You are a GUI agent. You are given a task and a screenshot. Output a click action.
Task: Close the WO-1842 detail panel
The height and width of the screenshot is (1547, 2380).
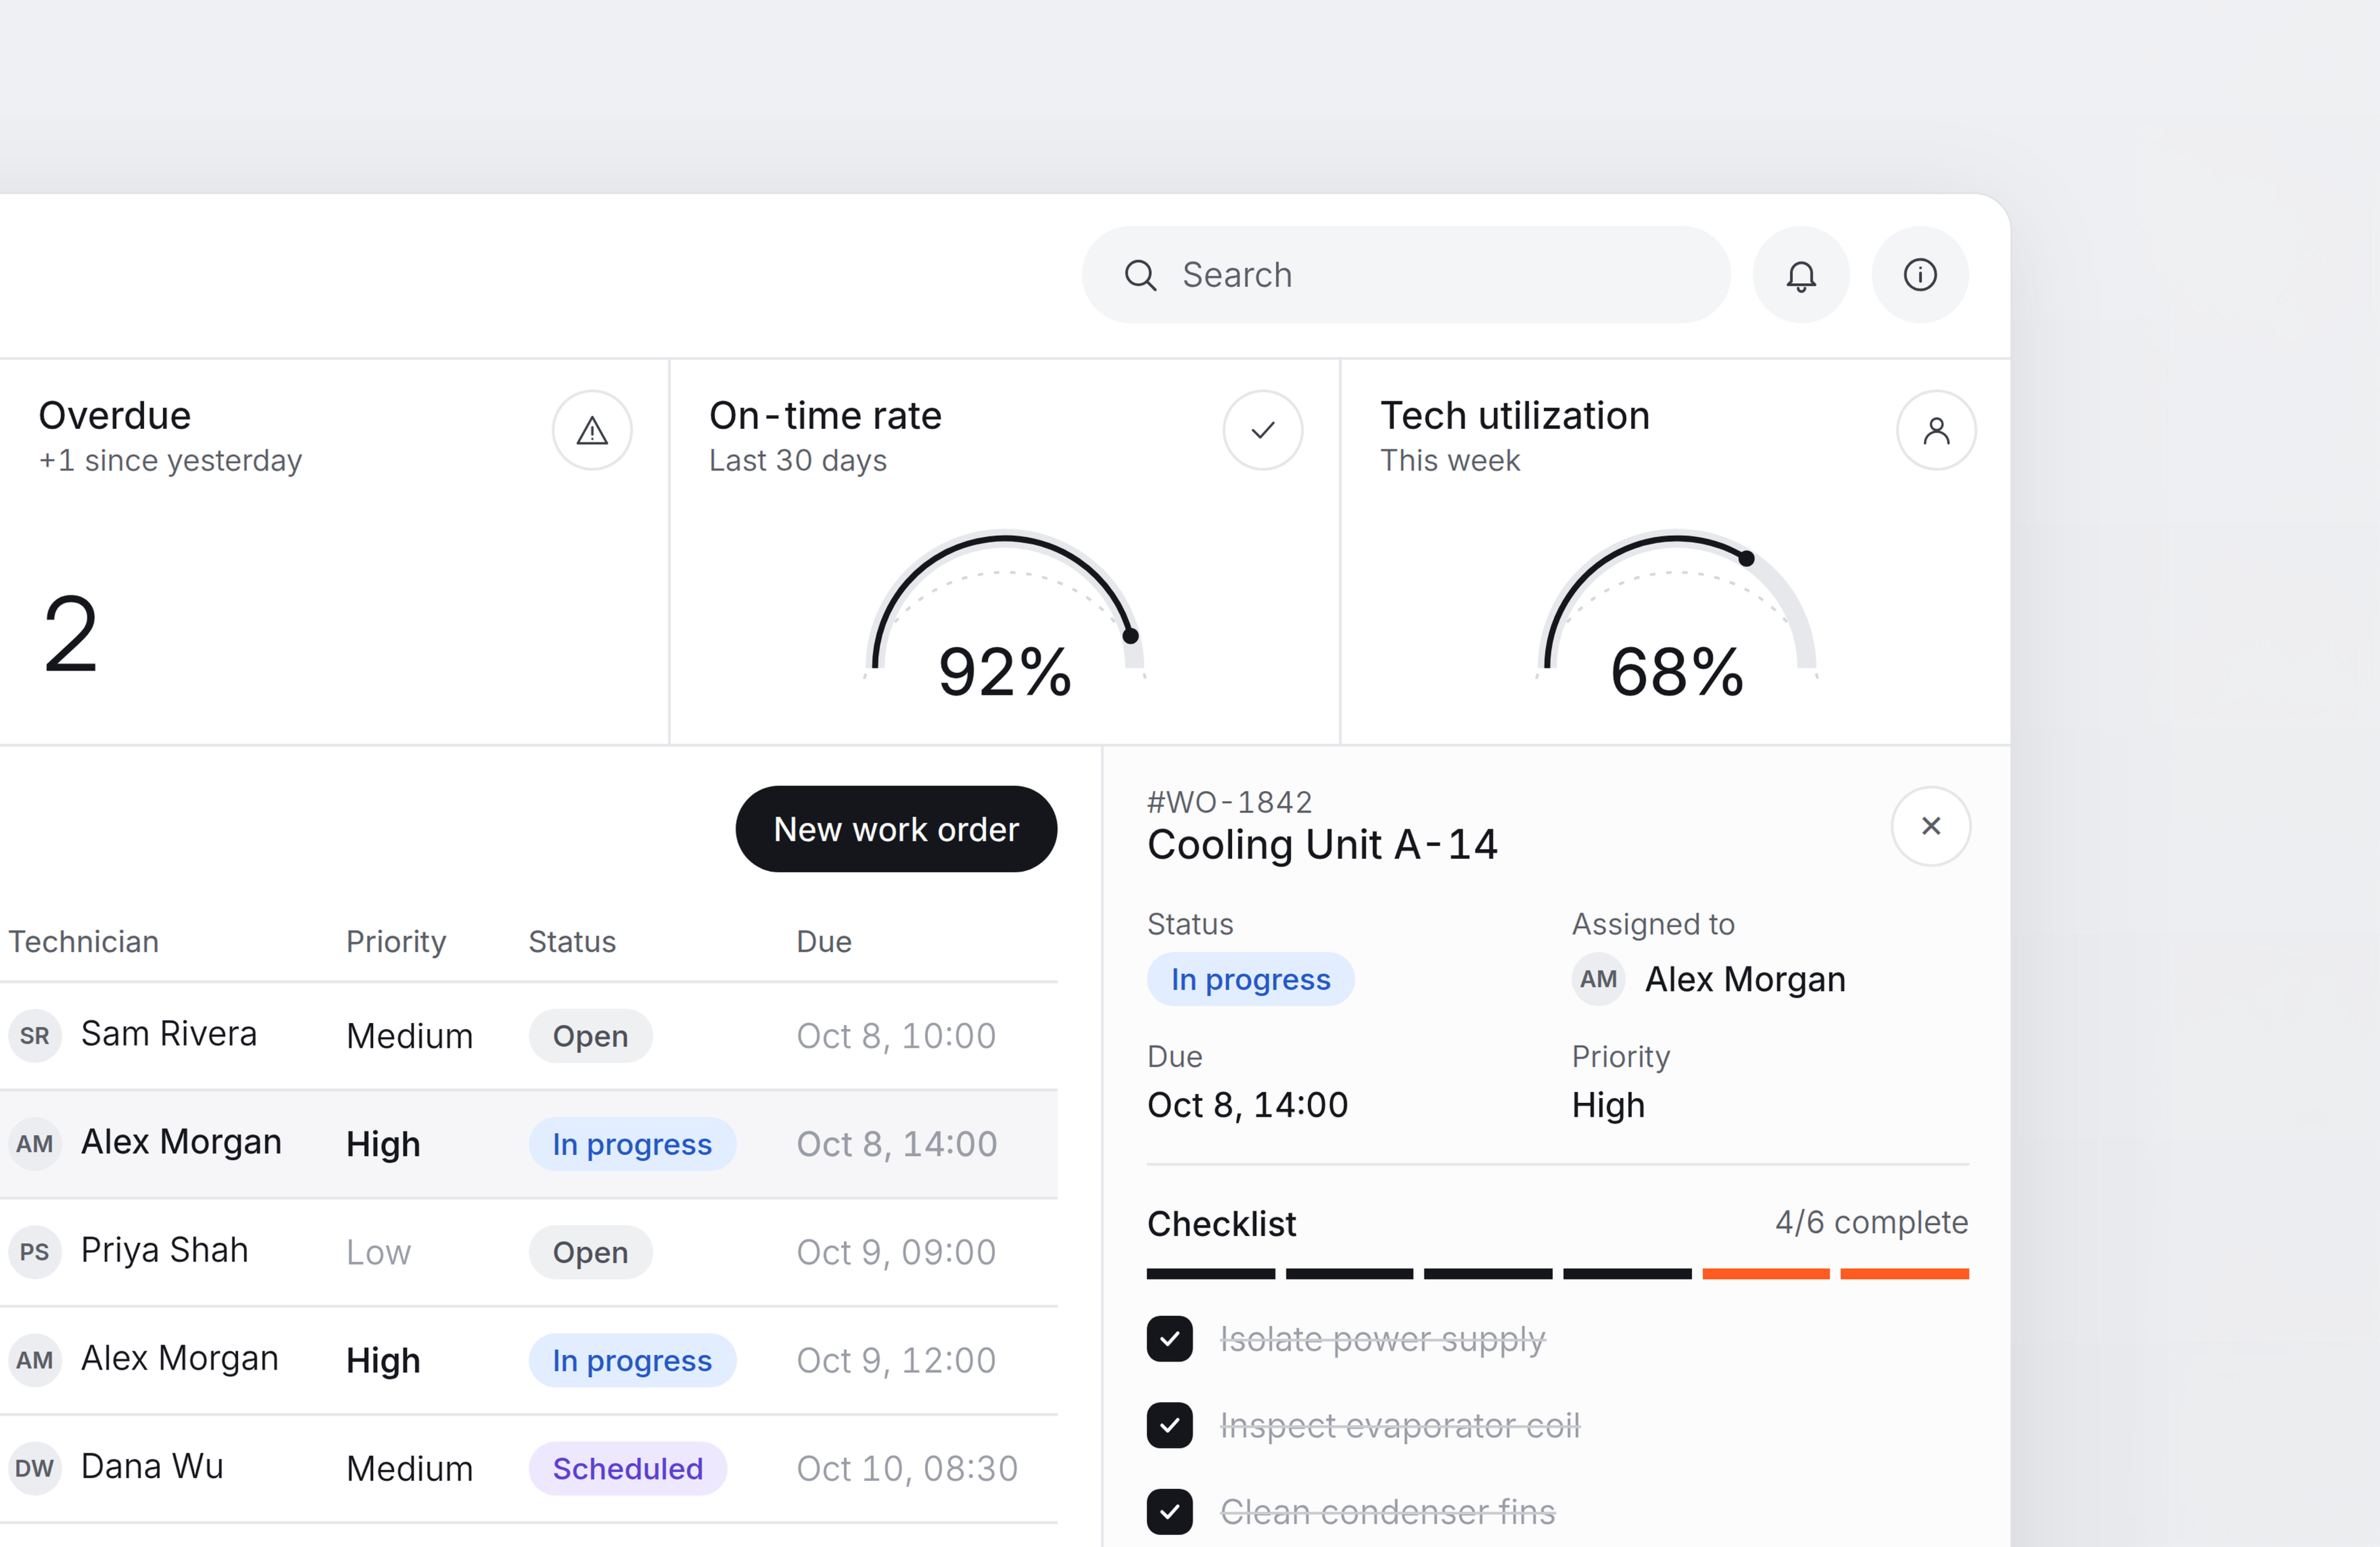[1931, 826]
